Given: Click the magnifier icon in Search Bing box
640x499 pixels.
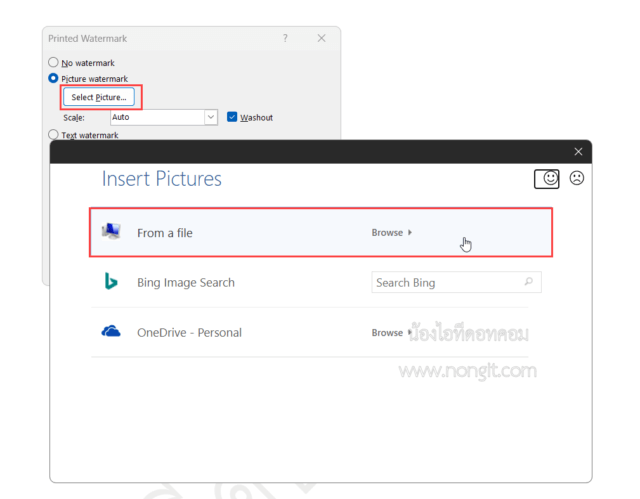Looking at the screenshot, I should (x=529, y=282).
